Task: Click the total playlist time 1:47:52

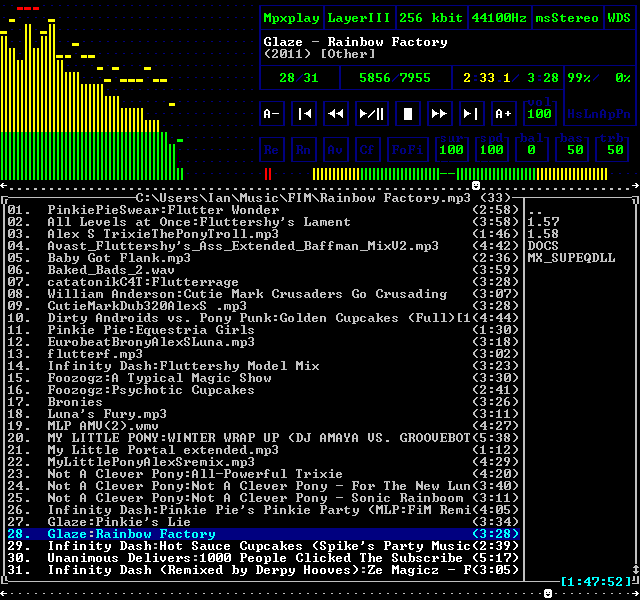Action: (596, 582)
